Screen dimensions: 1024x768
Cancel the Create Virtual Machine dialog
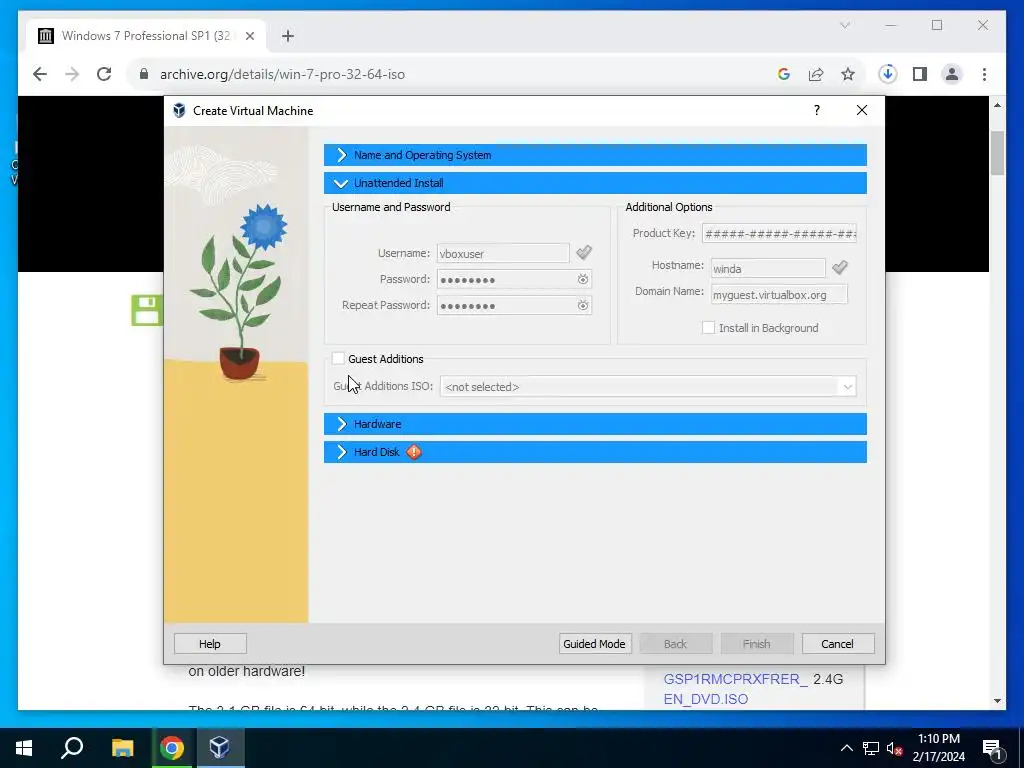[837, 644]
